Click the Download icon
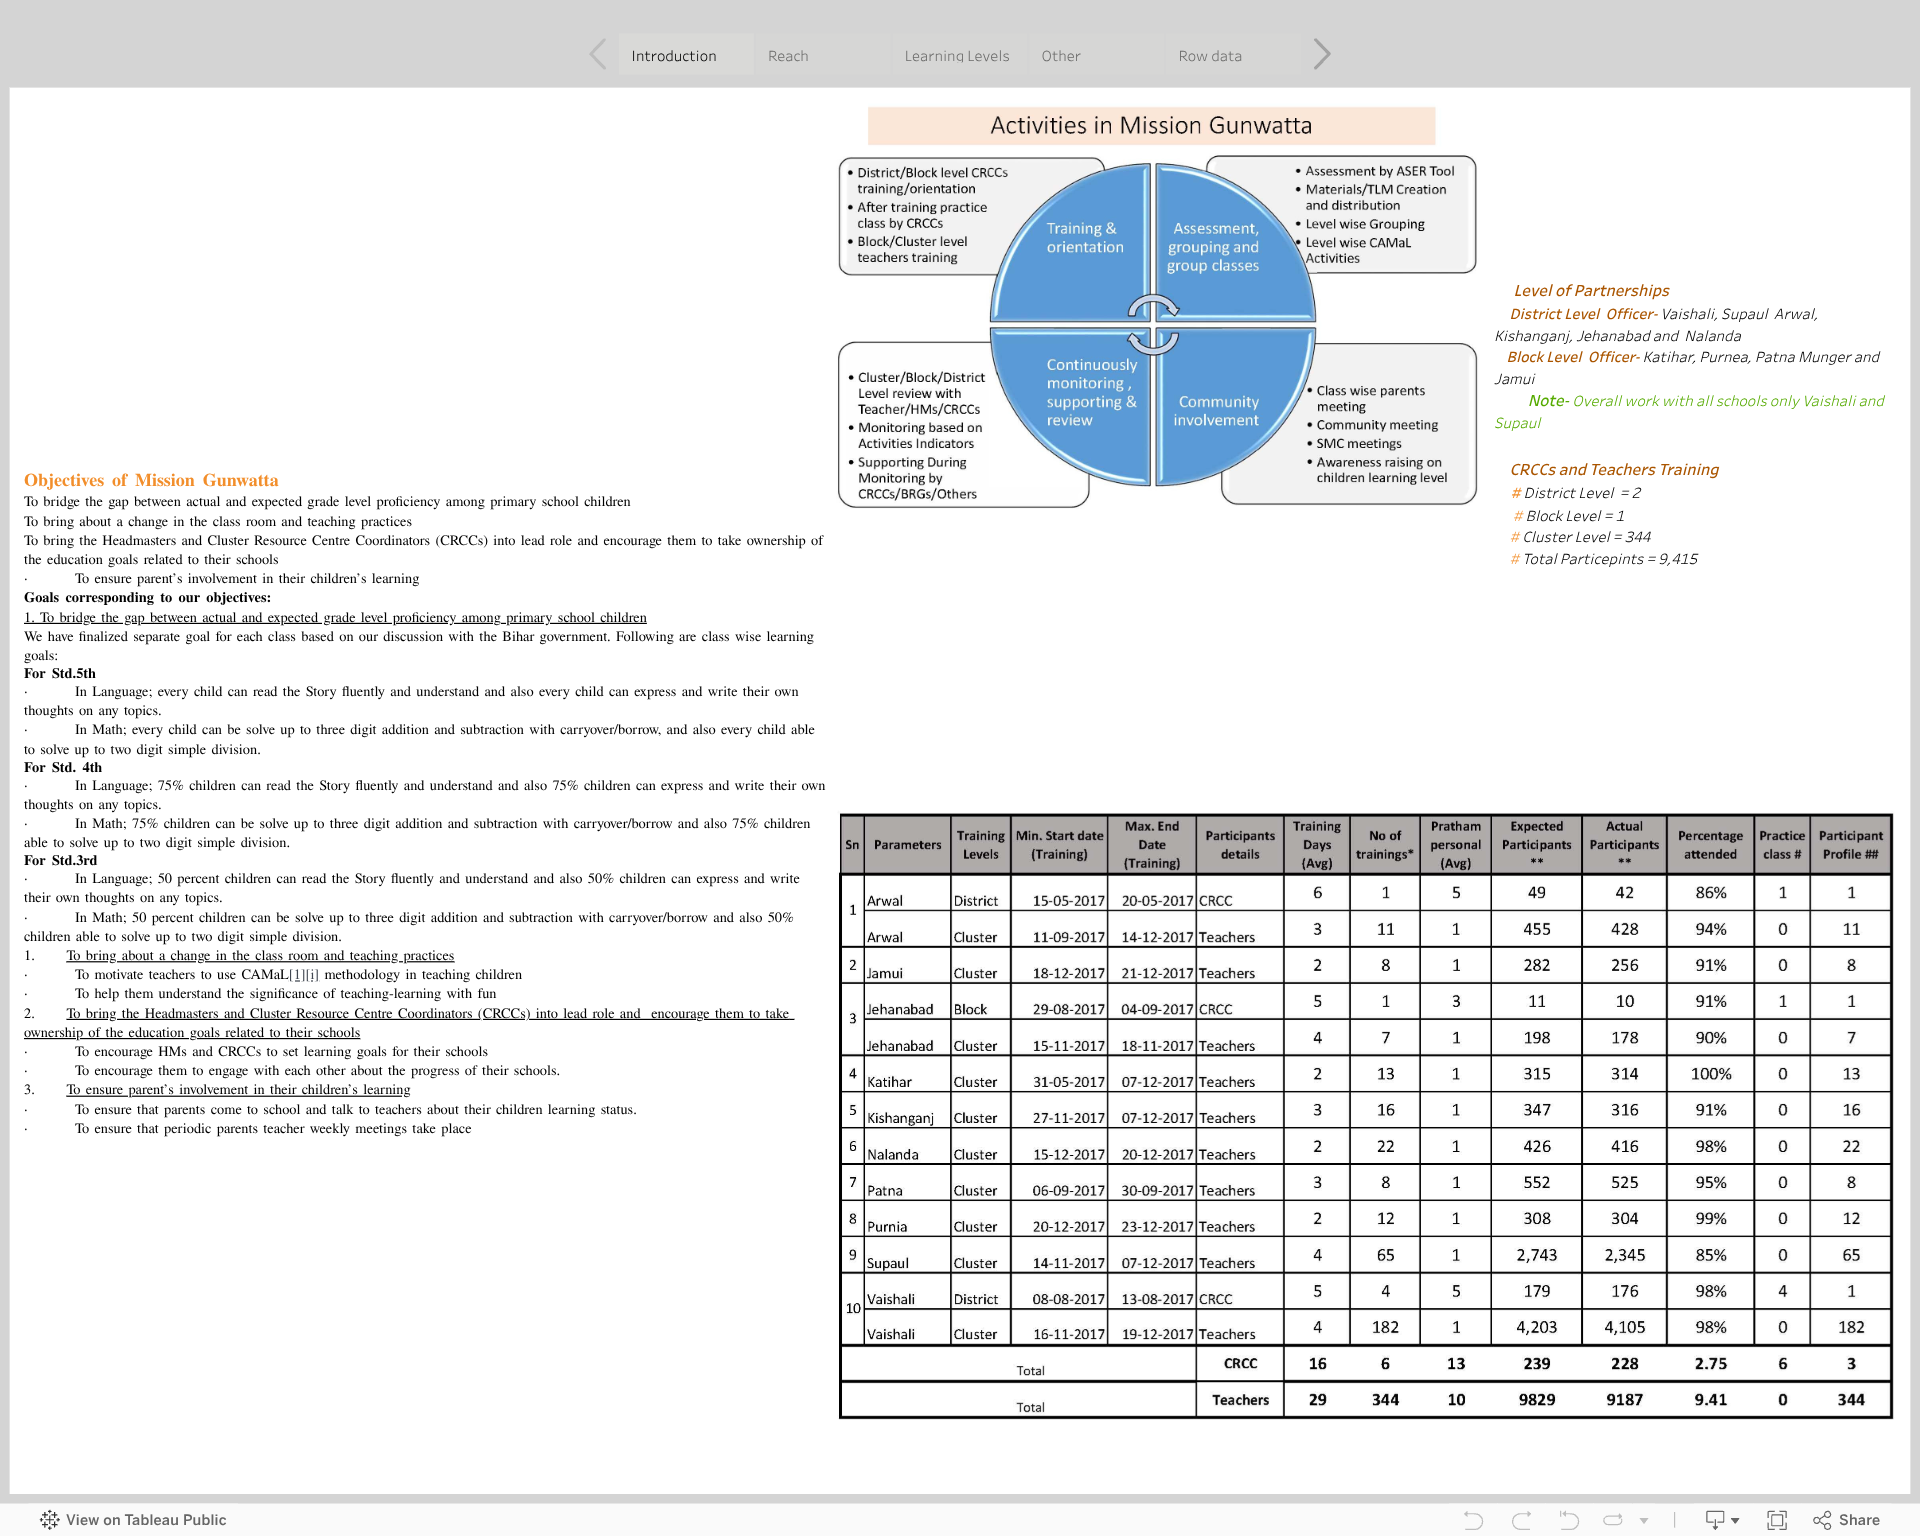This screenshot has width=1920, height=1536. [1715, 1520]
